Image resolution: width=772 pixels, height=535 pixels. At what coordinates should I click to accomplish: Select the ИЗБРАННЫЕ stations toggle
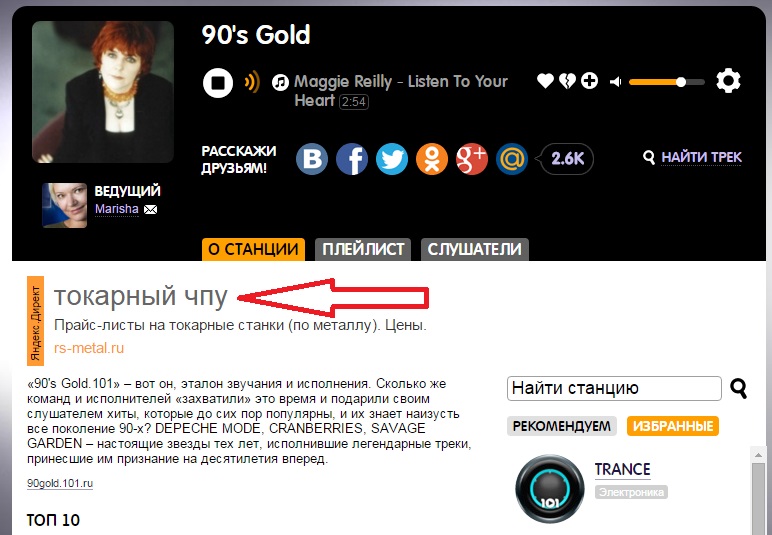pyautogui.click(x=673, y=426)
